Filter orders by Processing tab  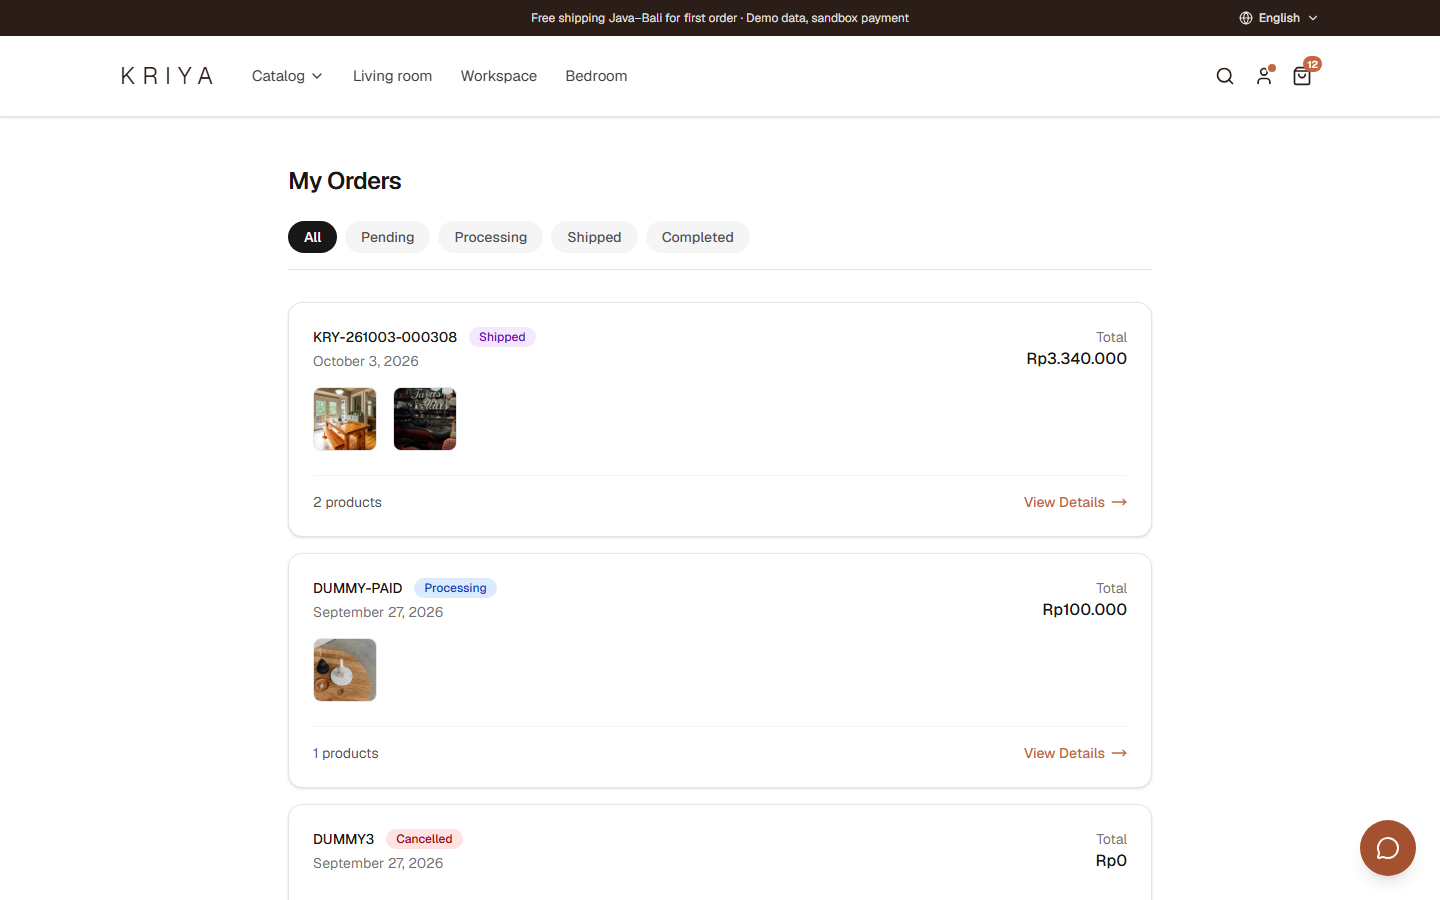tap(491, 237)
